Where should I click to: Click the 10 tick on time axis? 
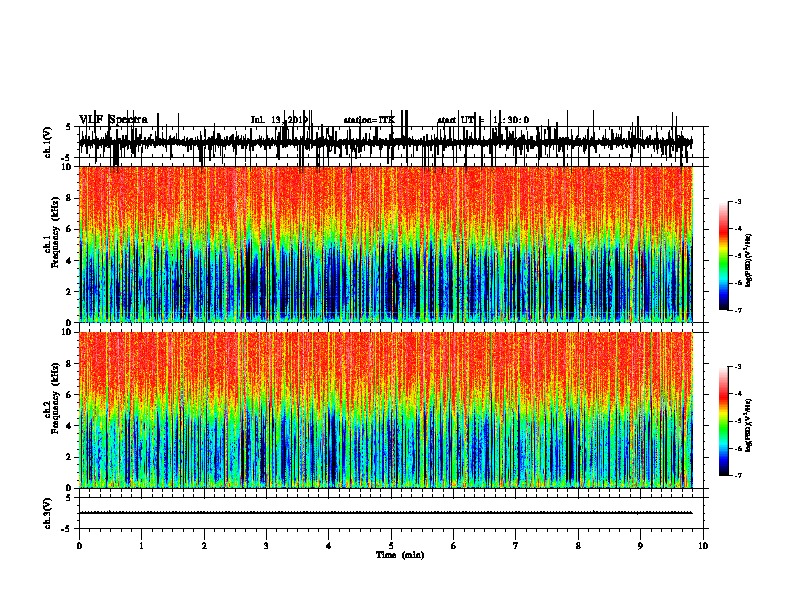click(703, 546)
